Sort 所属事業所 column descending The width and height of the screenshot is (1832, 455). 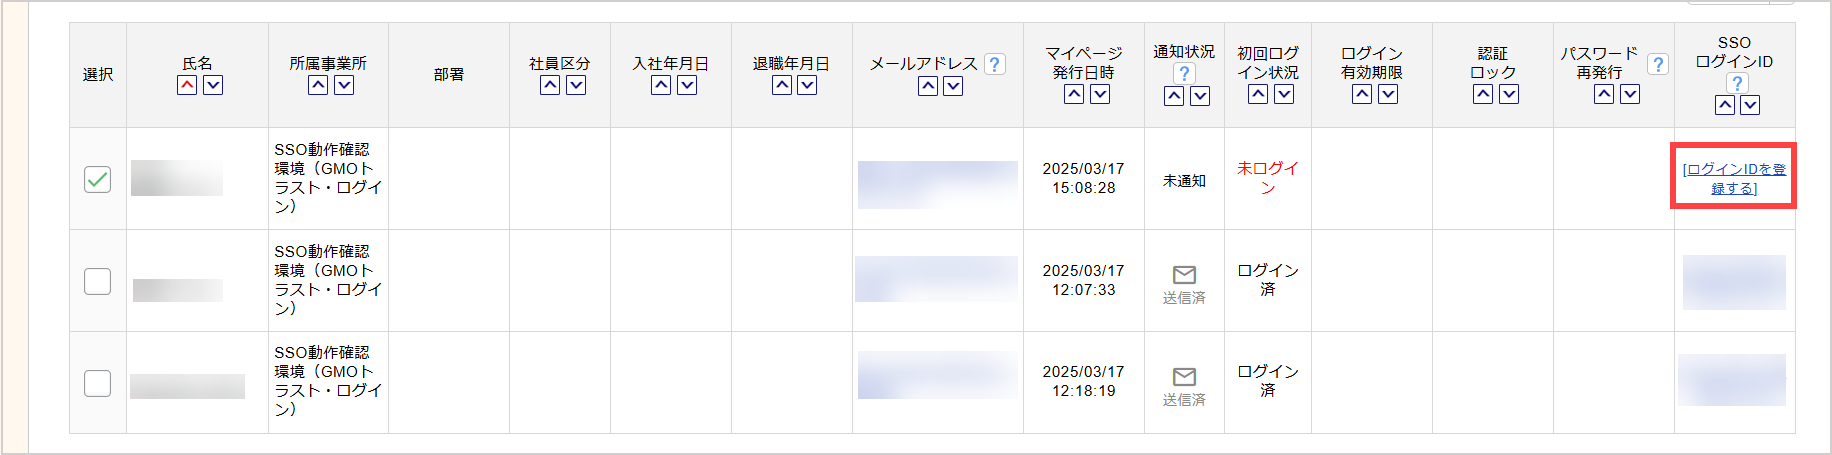click(x=344, y=86)
